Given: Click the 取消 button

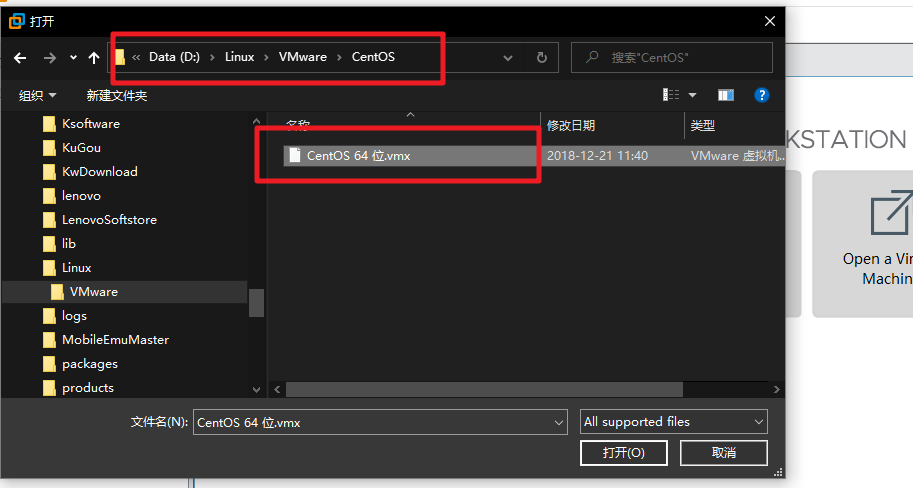Looking at the screenshot, I should 724,452.
